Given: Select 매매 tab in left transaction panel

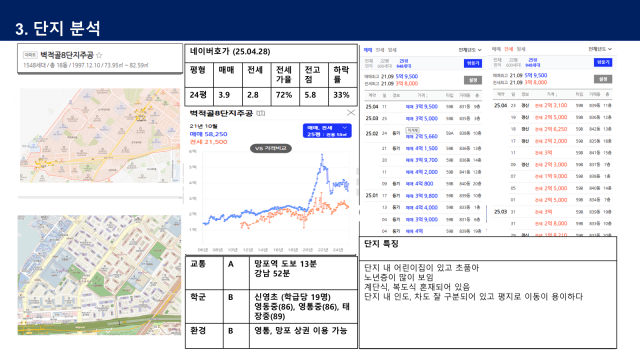Looking at the screenshot, I should [368, 50].
